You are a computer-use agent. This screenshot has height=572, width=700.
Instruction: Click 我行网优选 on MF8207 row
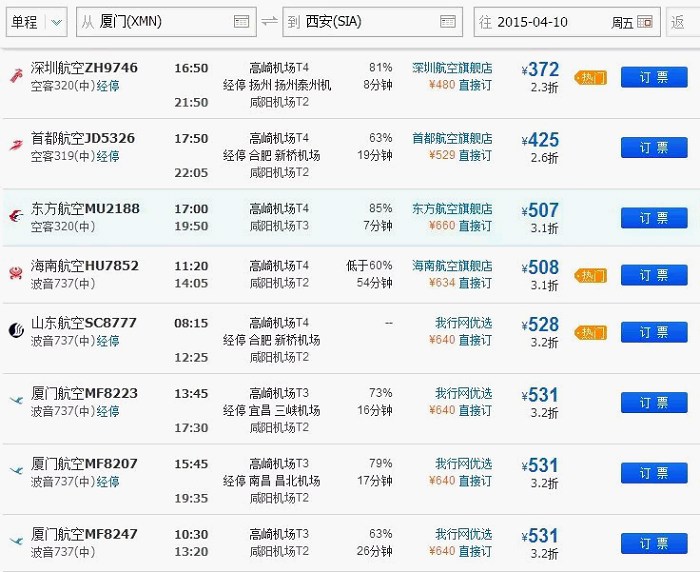pyautogui.click(x=464, y=463)
